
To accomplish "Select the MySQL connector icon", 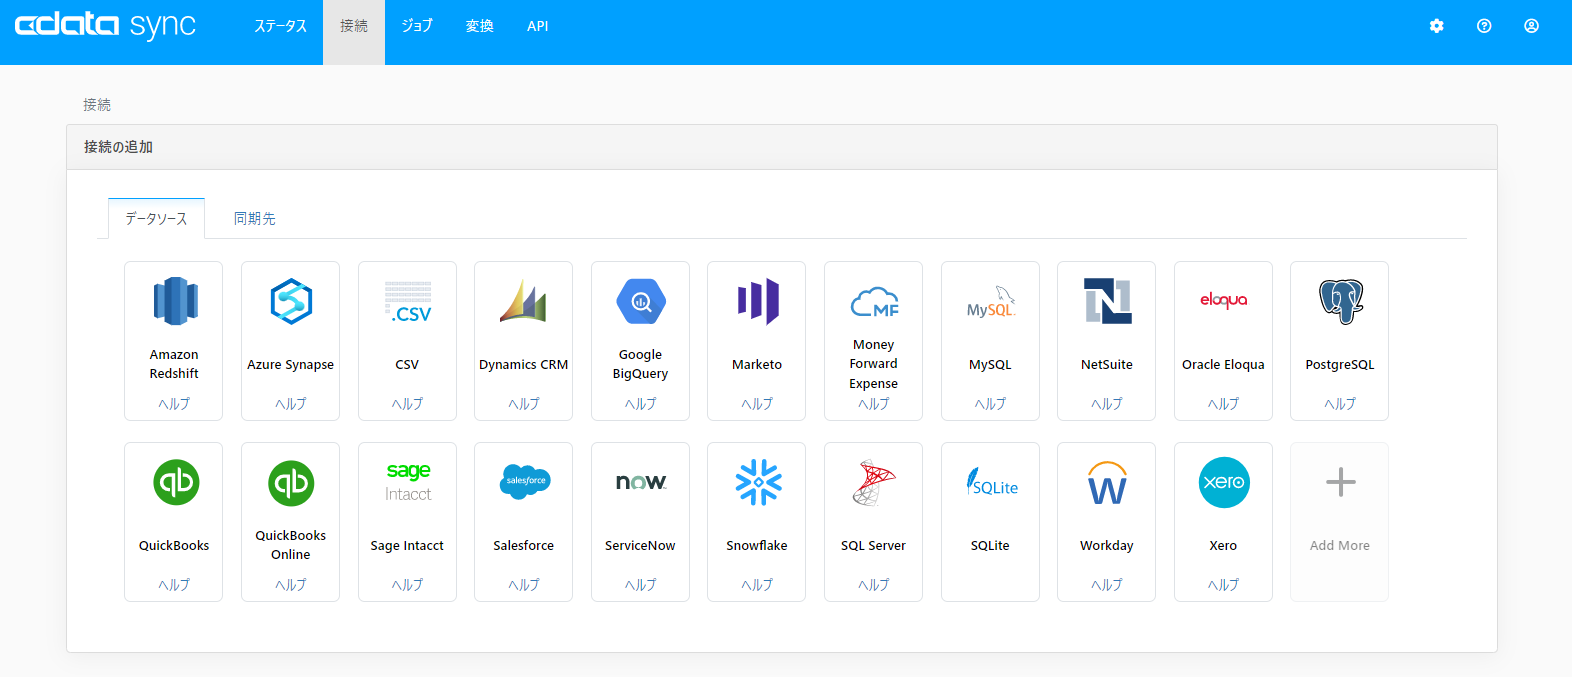I will (991, 302).
